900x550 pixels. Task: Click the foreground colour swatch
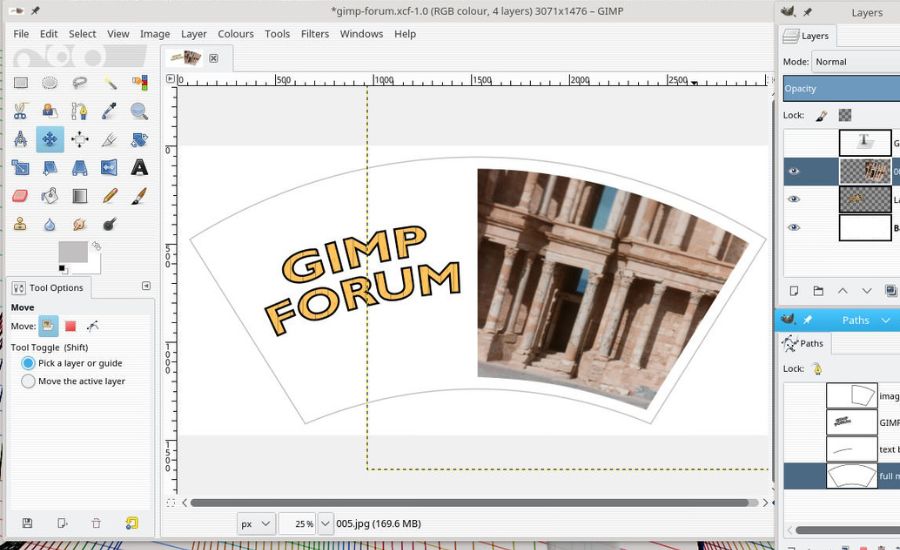73,252
